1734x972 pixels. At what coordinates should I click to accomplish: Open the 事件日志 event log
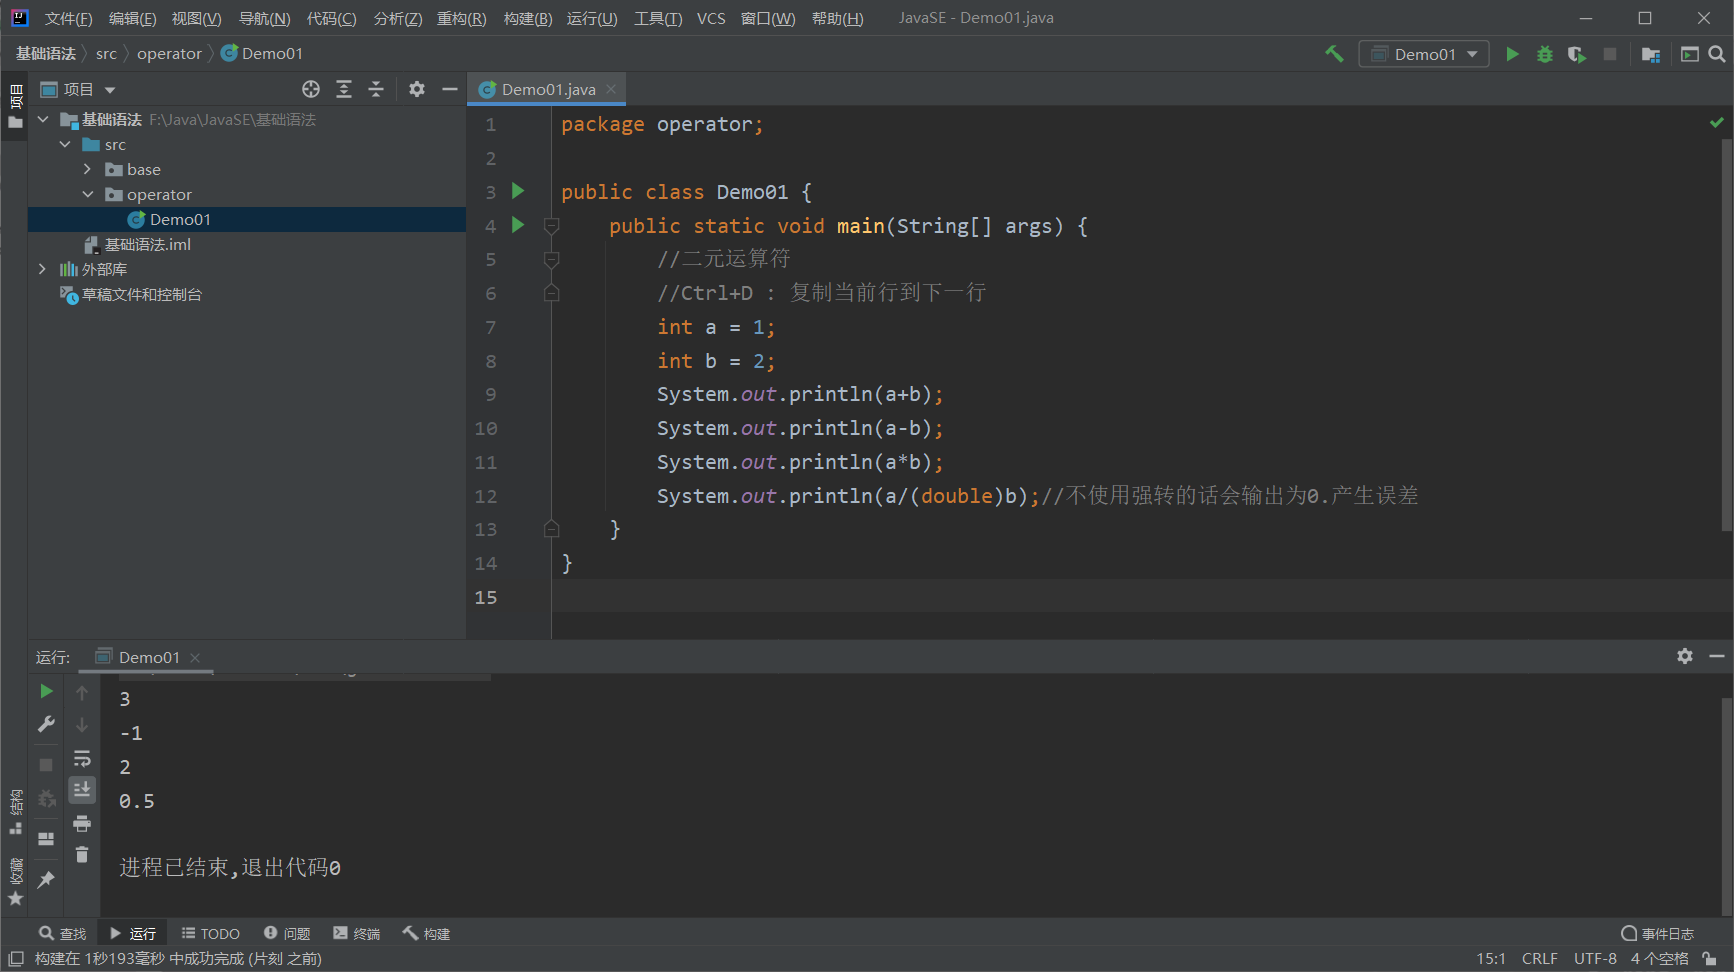pyautogui.click(x=1657, y=933)
